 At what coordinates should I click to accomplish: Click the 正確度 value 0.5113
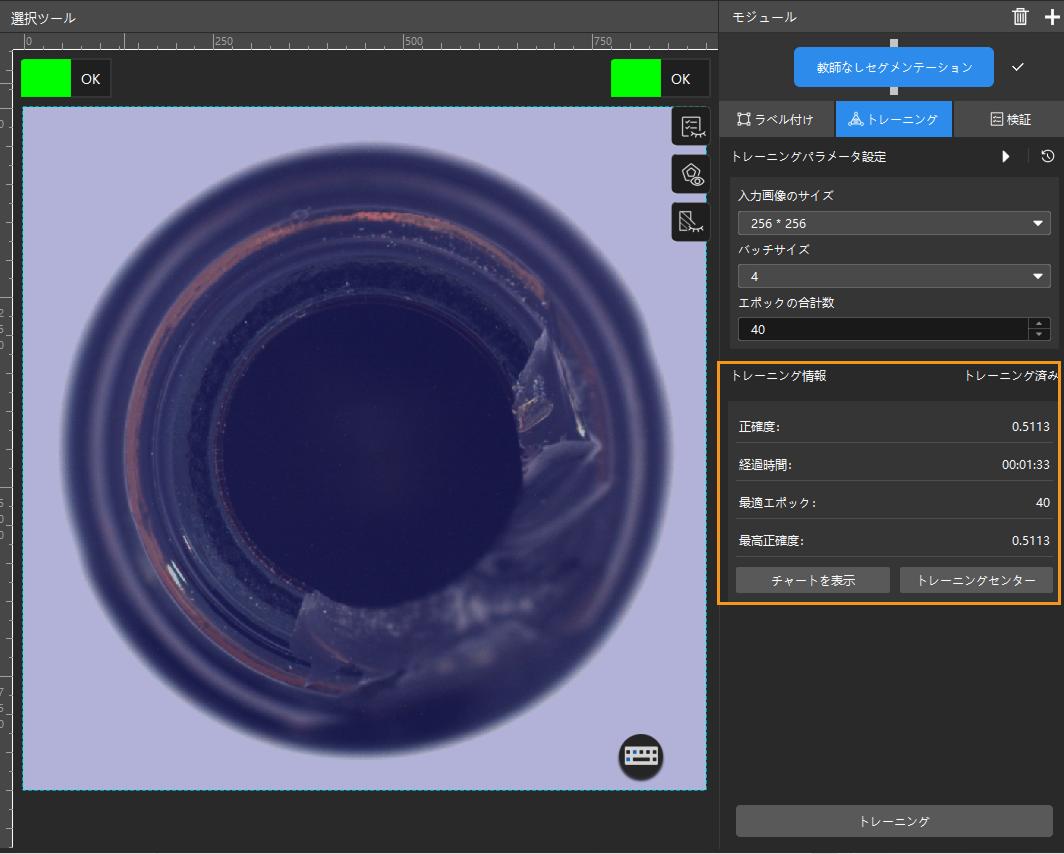(1031, 427)
